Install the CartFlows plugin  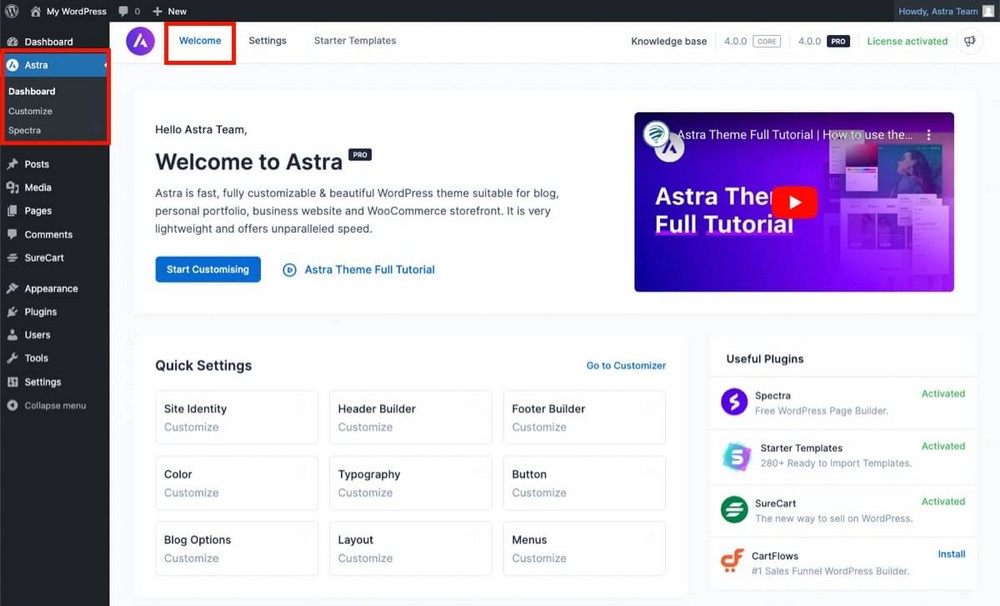[951, 554]
